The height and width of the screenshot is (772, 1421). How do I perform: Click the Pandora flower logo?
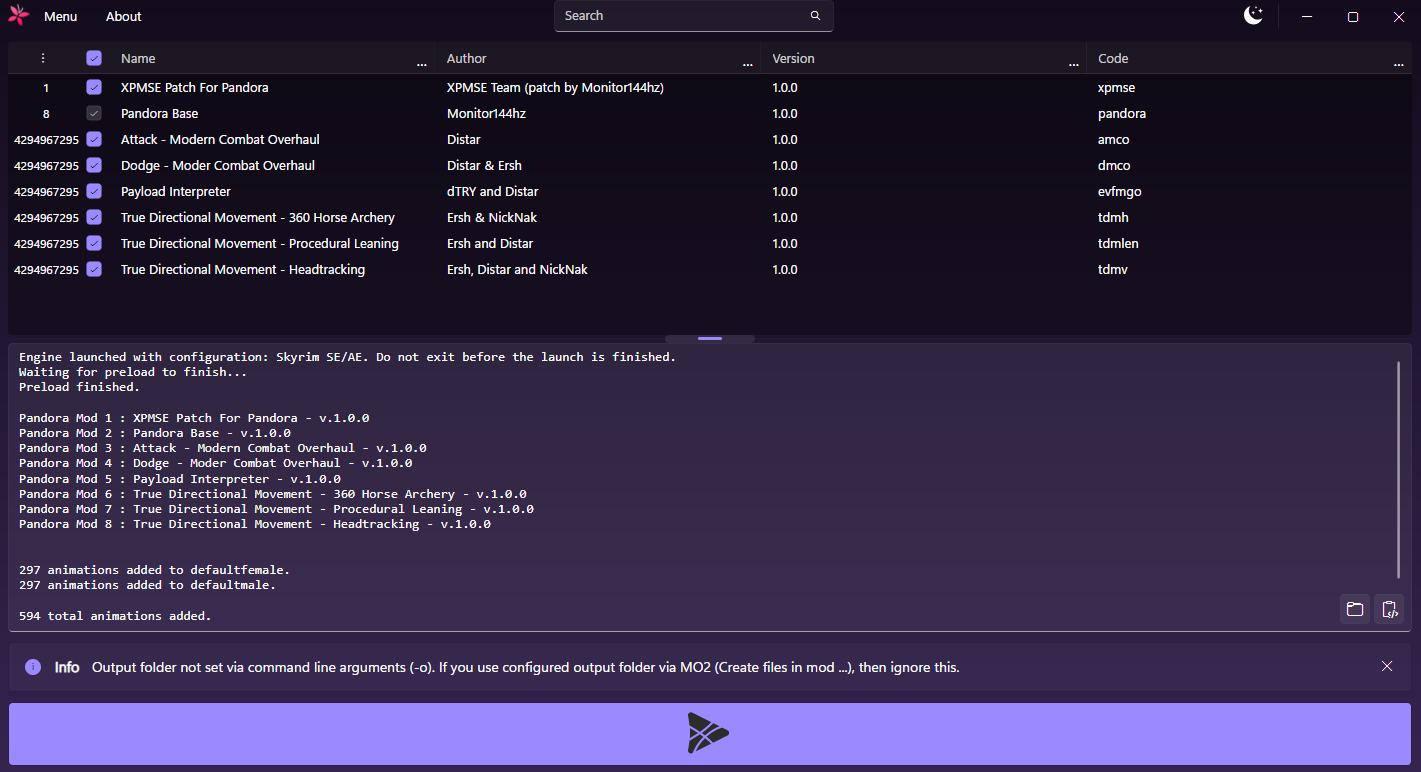tap(18, 15)
